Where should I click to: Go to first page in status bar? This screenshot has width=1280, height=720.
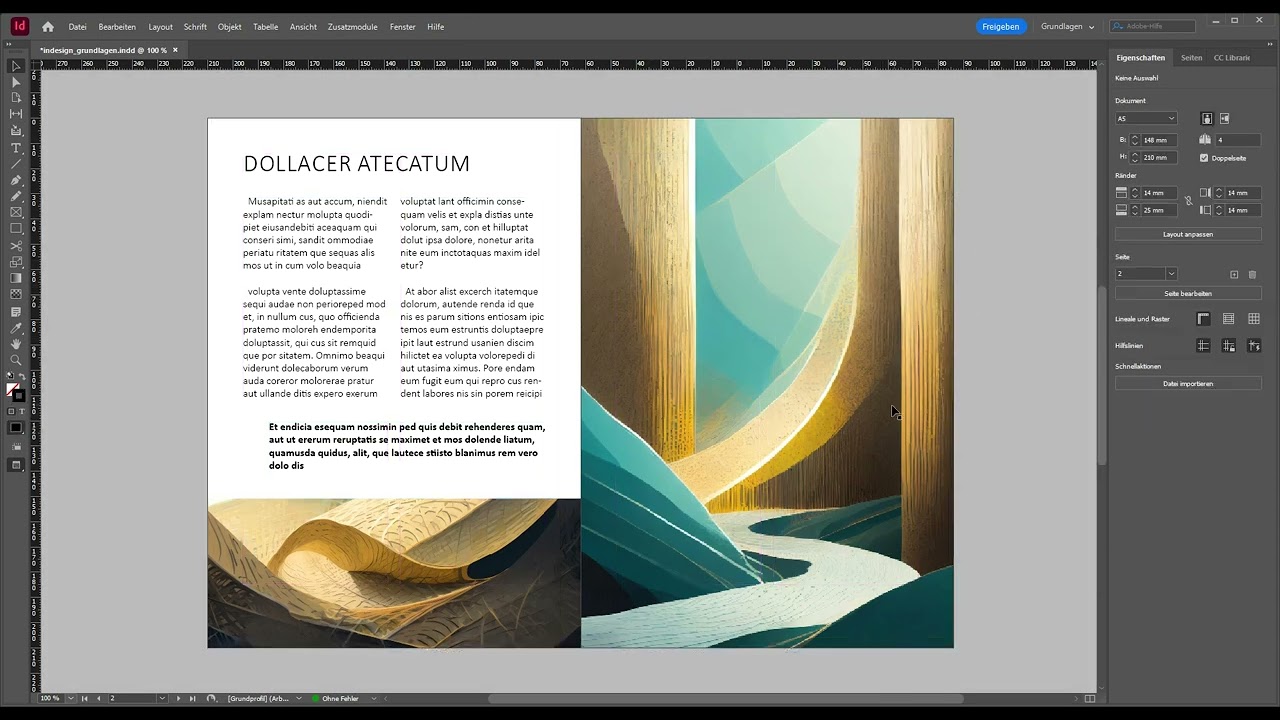coord(84,698)
